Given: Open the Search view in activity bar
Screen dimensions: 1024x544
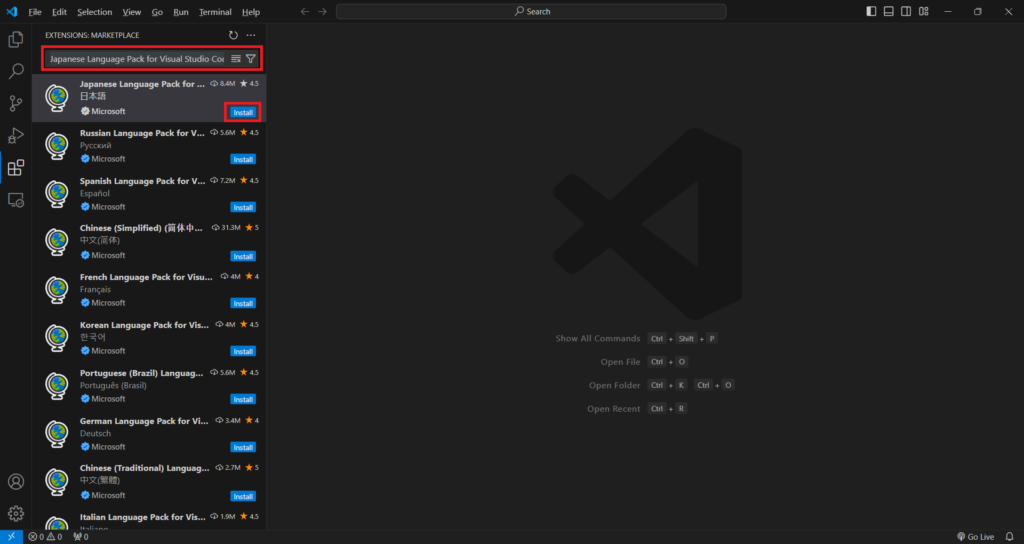Looking at the screenshot, I should (16, 72).
